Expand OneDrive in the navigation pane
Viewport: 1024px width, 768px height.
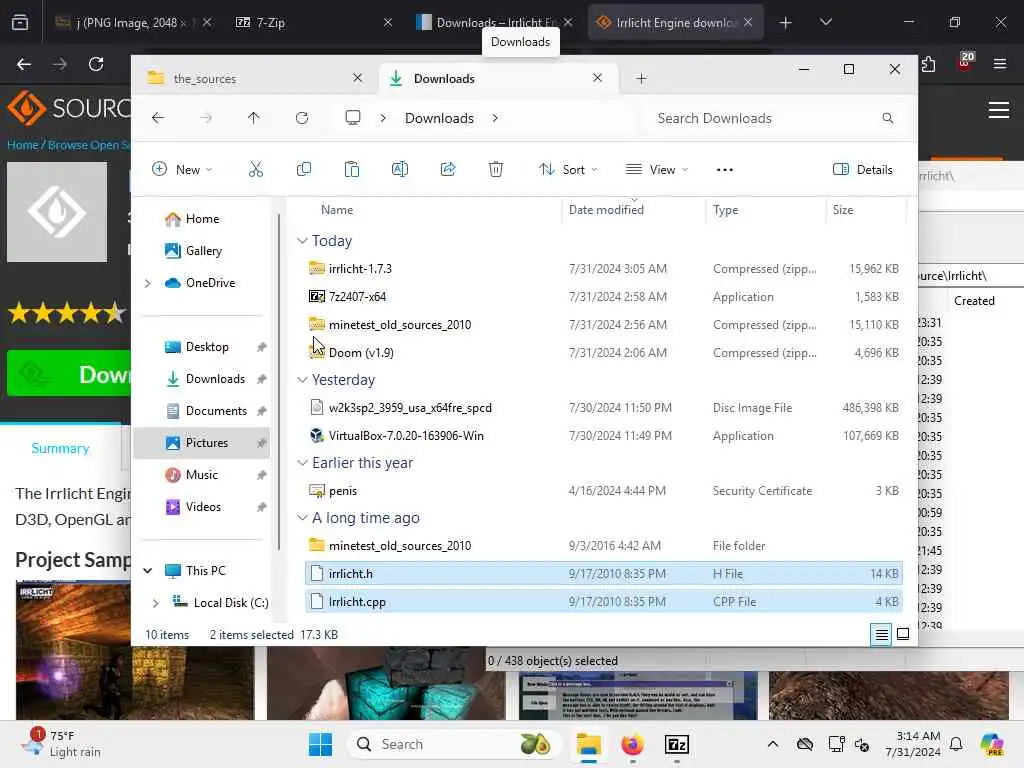click(148, 283)
